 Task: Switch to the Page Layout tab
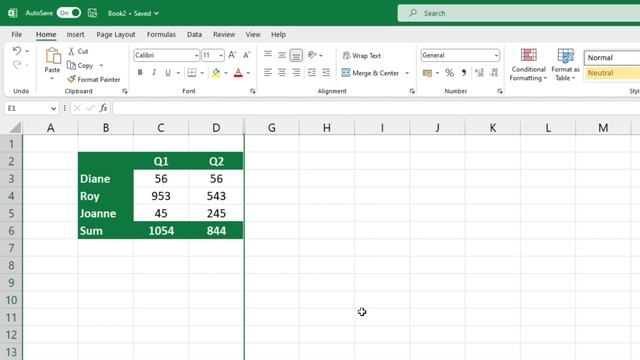point(116,34)
